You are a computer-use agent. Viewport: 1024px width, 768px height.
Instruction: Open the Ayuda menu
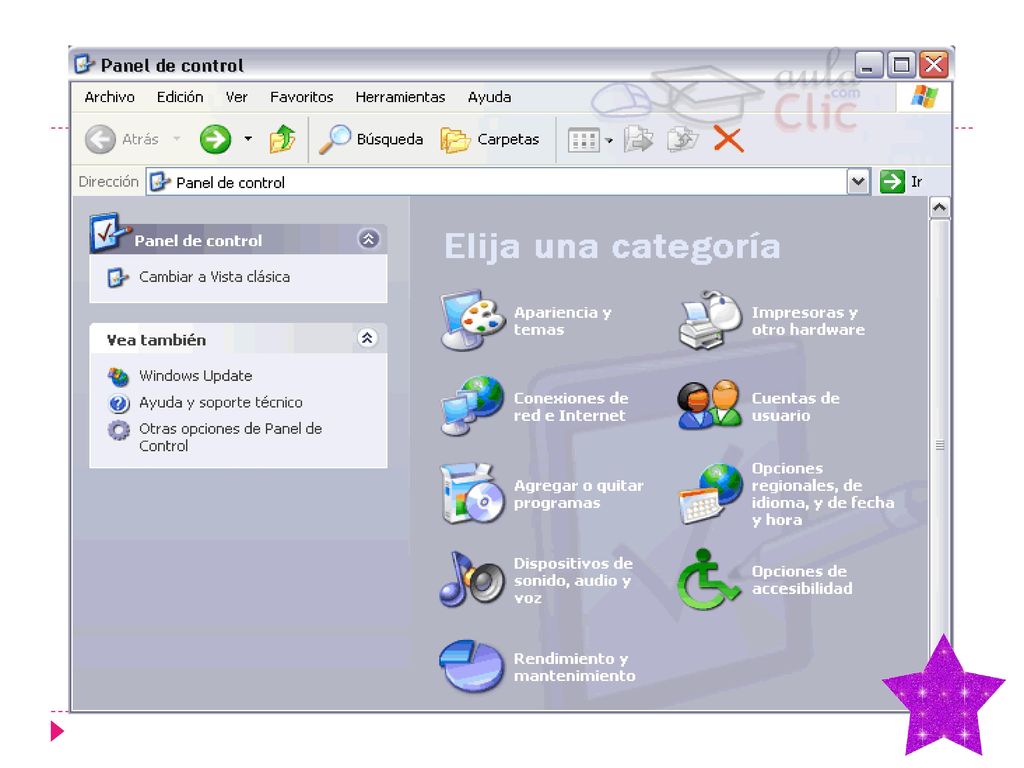(489, 97)
